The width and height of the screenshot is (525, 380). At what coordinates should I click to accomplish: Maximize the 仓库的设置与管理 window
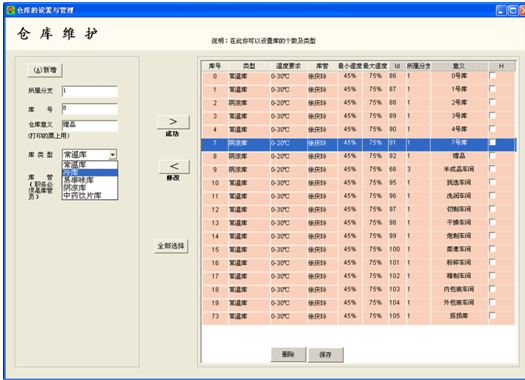click(513, 10)
